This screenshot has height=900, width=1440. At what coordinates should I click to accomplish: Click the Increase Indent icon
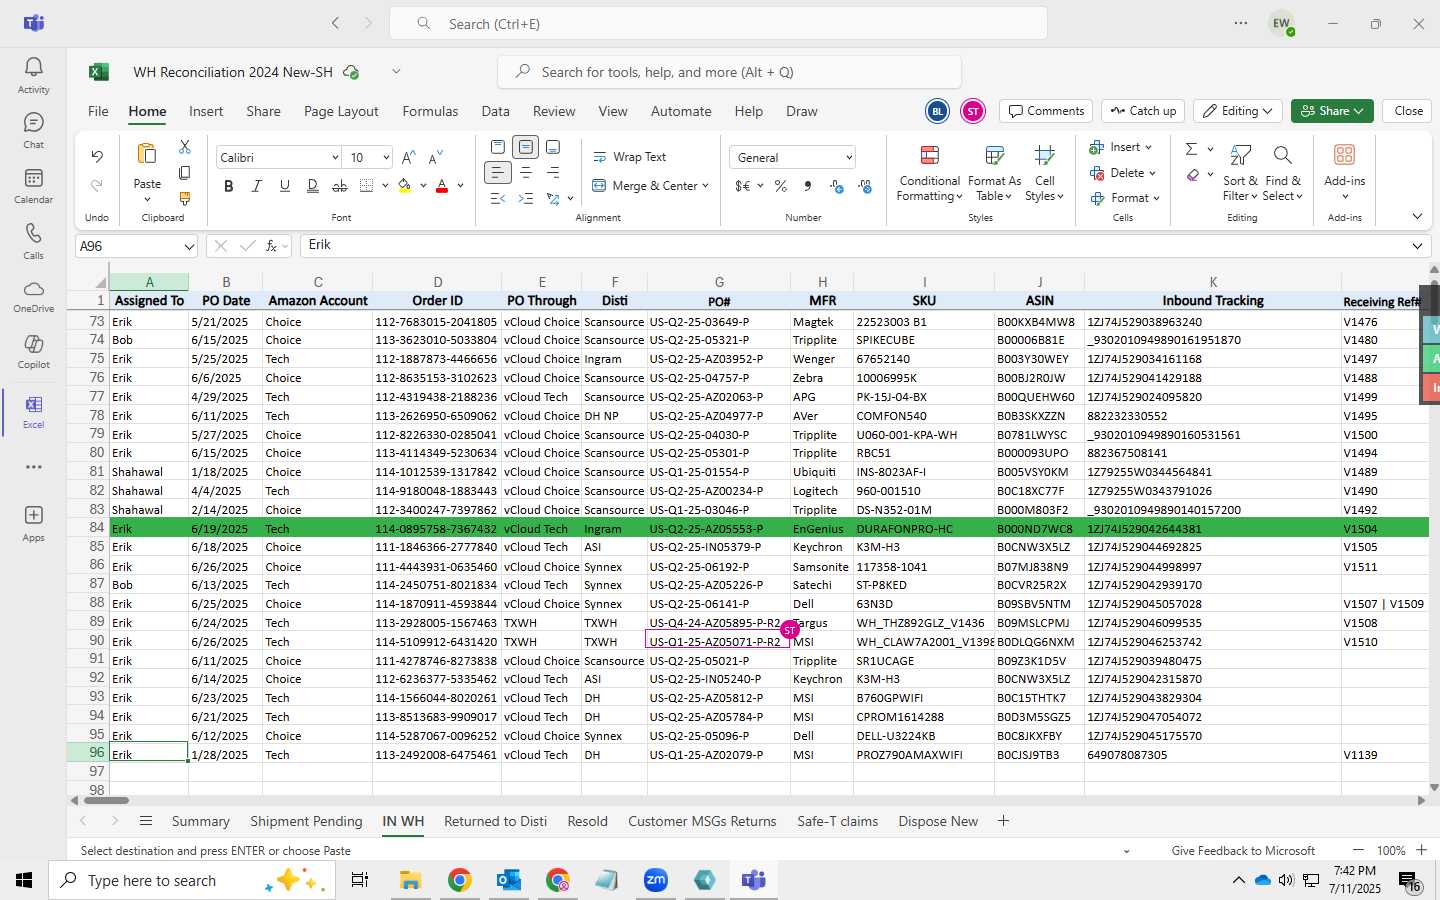pyautogui.click(x=526, y=199)
